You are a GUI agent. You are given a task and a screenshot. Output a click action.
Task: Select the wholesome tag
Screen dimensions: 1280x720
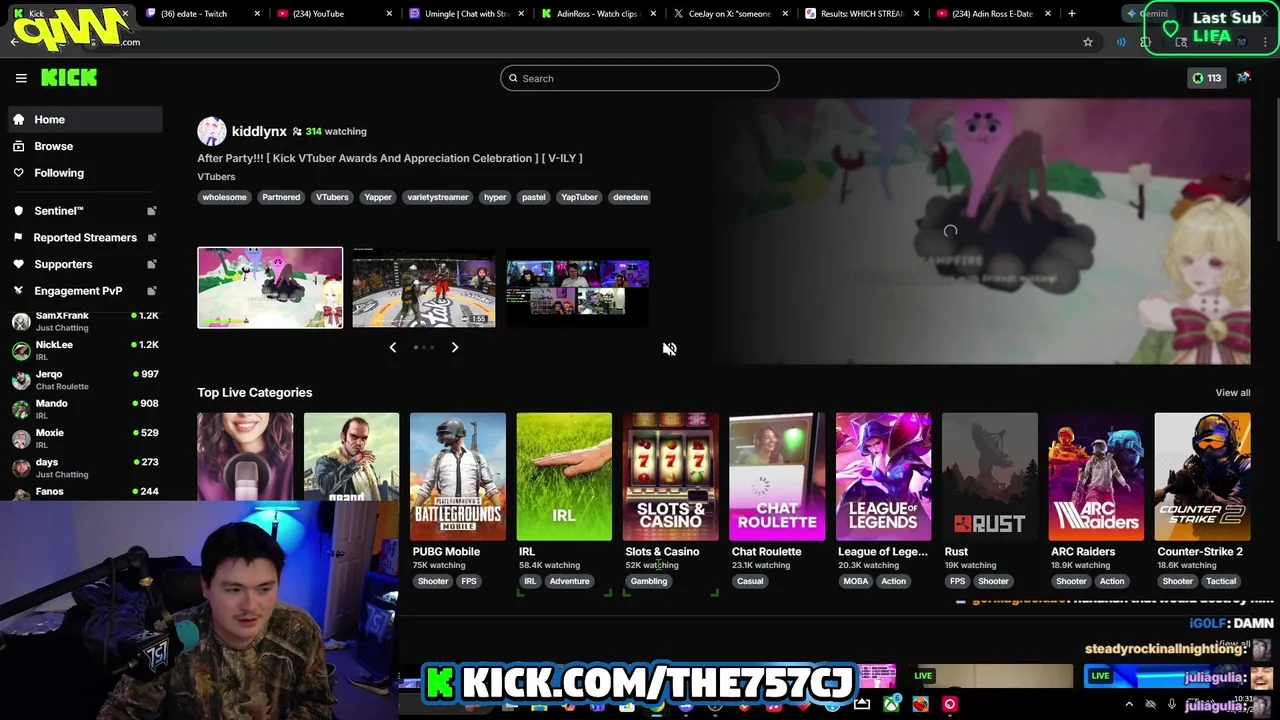(224, 197)
